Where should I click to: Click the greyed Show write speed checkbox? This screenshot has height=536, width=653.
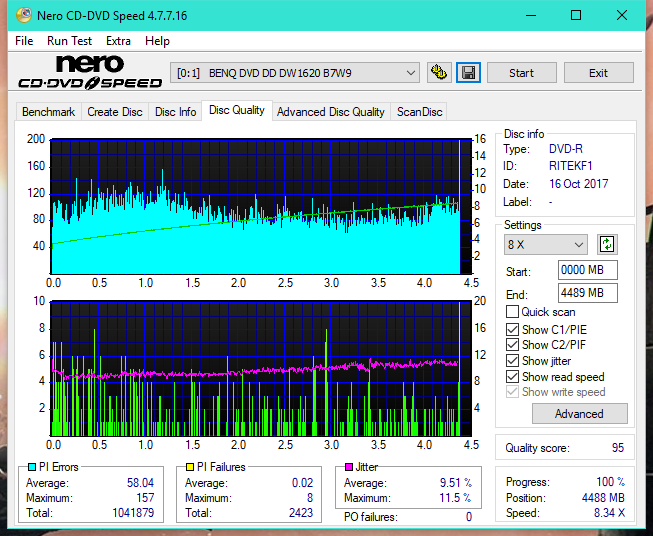512,392
